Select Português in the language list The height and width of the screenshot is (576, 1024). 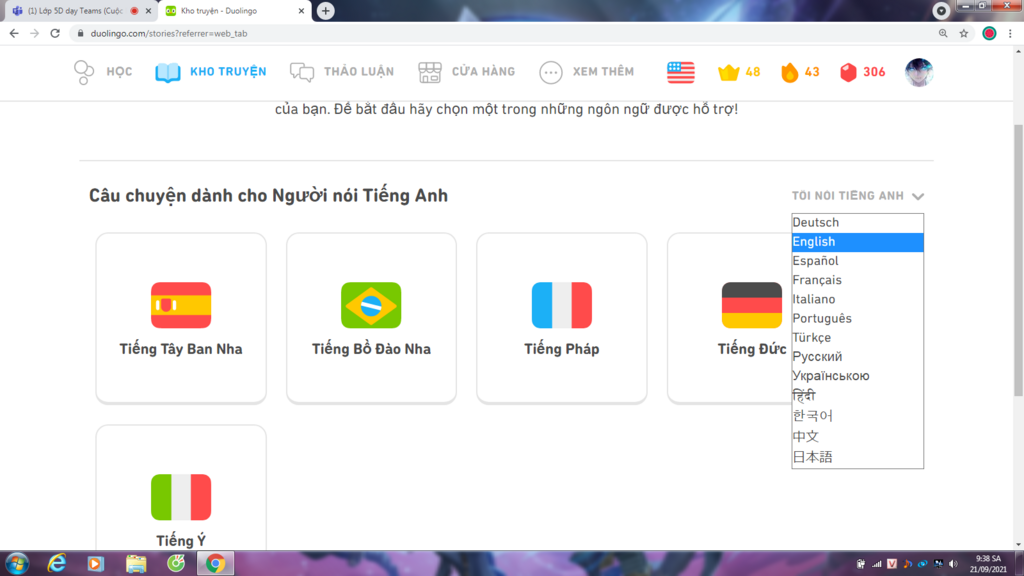tap(857, 318)
